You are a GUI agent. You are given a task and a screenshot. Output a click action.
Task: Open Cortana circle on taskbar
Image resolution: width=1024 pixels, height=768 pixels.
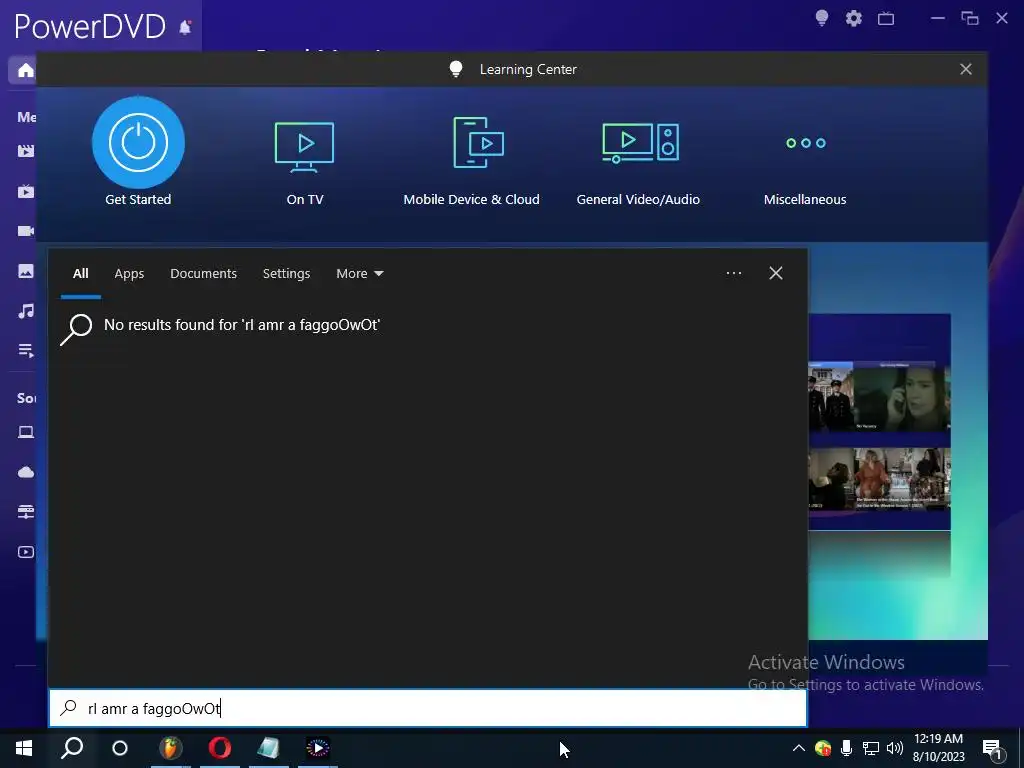click(120, 748)
